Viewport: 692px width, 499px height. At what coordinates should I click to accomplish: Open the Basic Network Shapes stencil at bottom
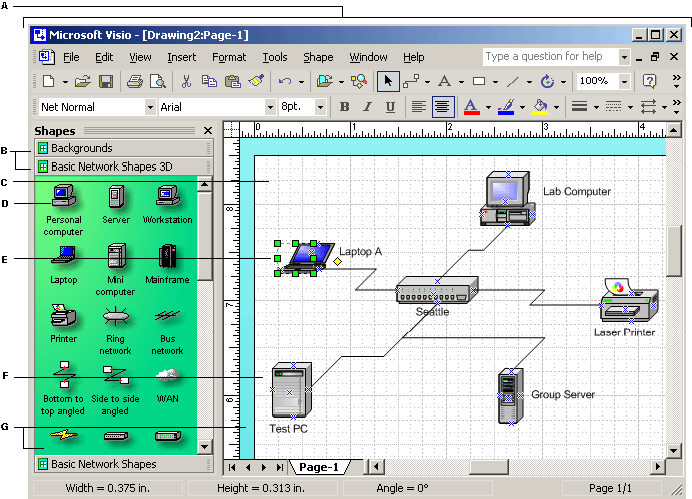pyautogui.click(x=124, y=464)
